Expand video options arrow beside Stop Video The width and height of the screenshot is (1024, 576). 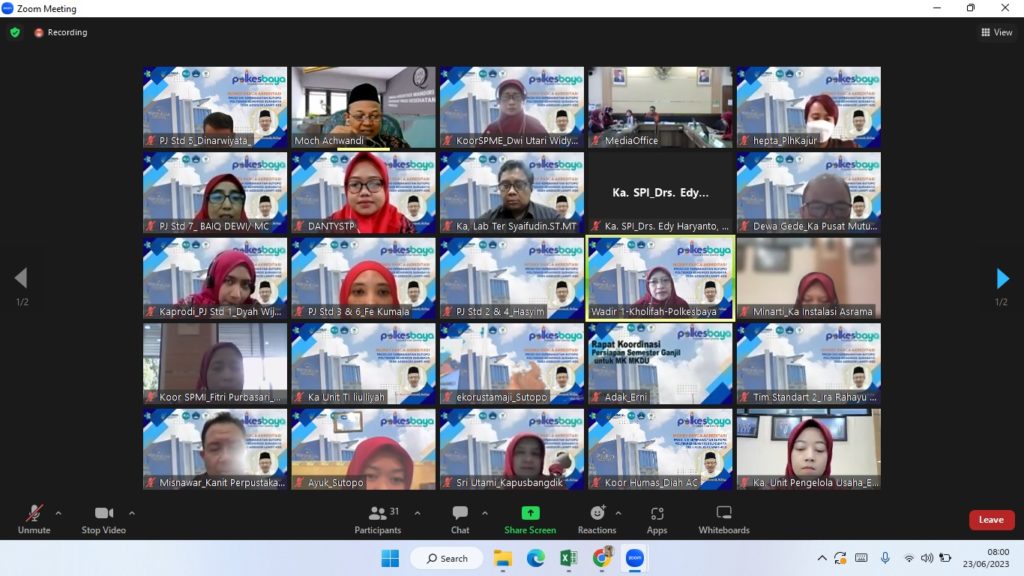tap(131, 513)
